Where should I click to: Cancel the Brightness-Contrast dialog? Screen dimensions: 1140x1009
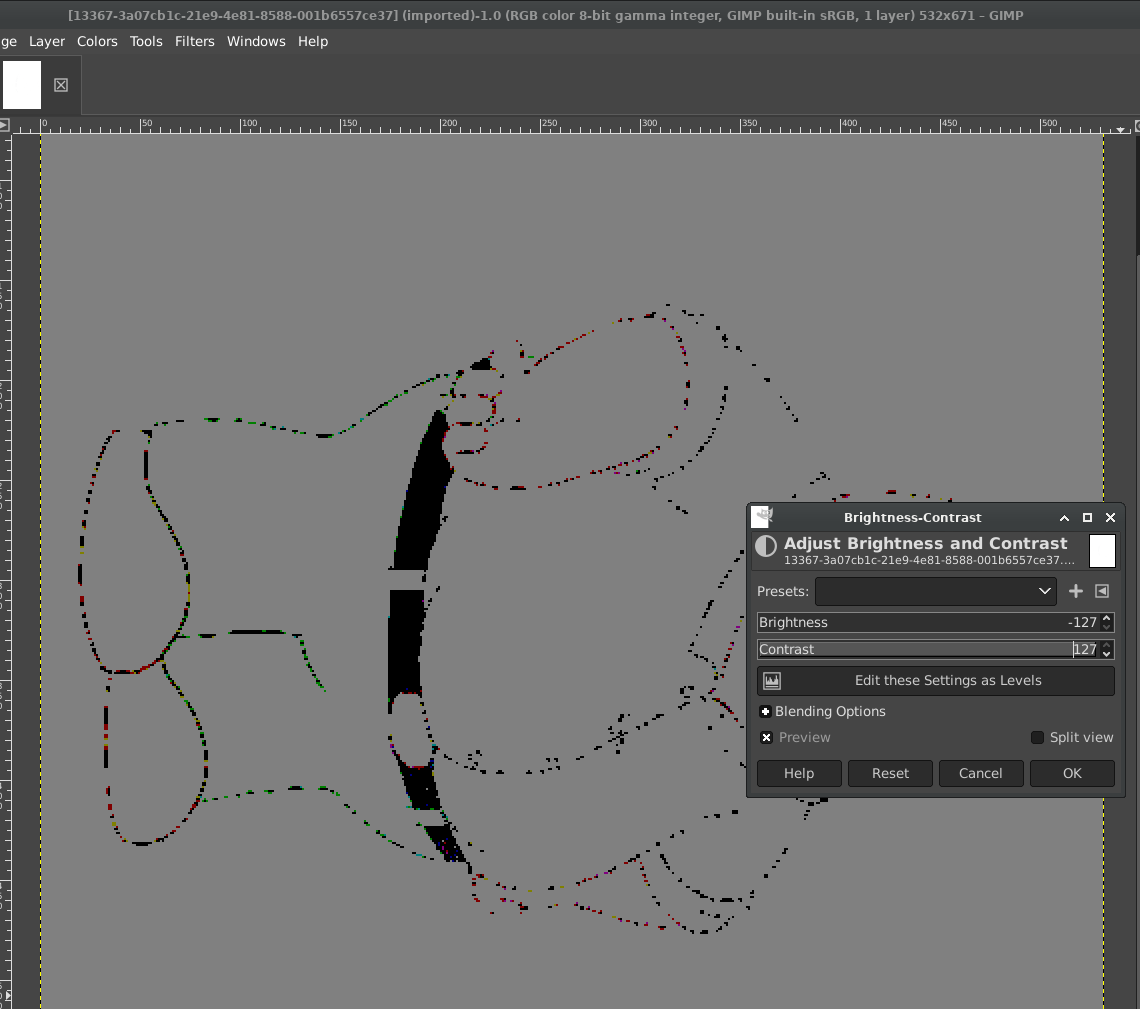[x=981, y=773]
